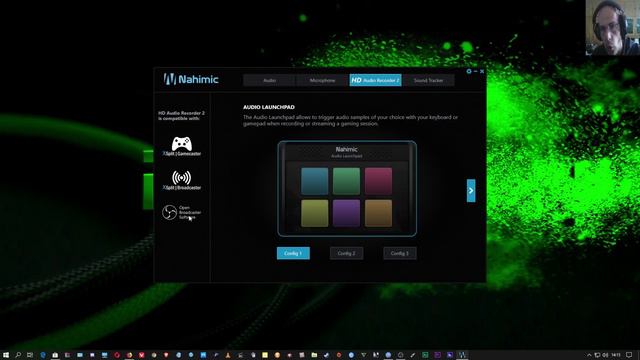
Task: Launch Opera browser from taskbar
Action: (117, 355)
